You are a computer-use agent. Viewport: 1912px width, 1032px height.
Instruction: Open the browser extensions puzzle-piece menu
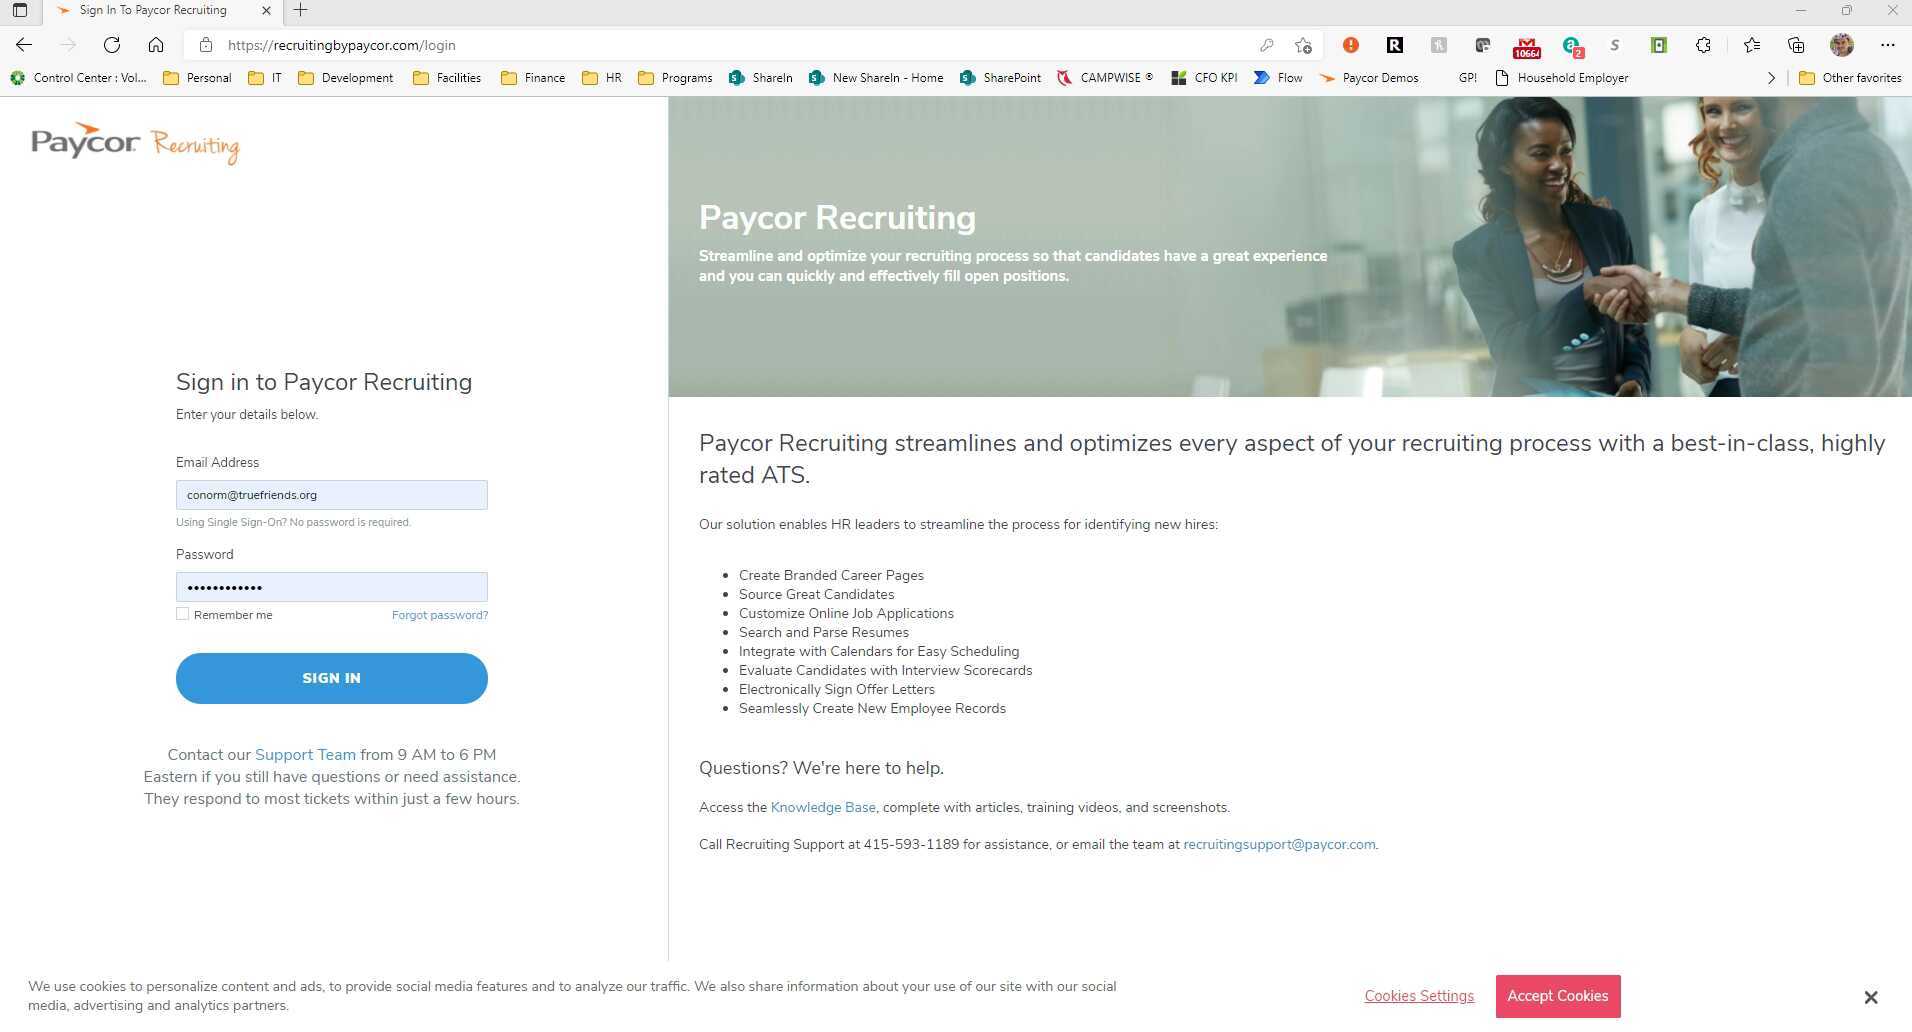click(1703, 45)
